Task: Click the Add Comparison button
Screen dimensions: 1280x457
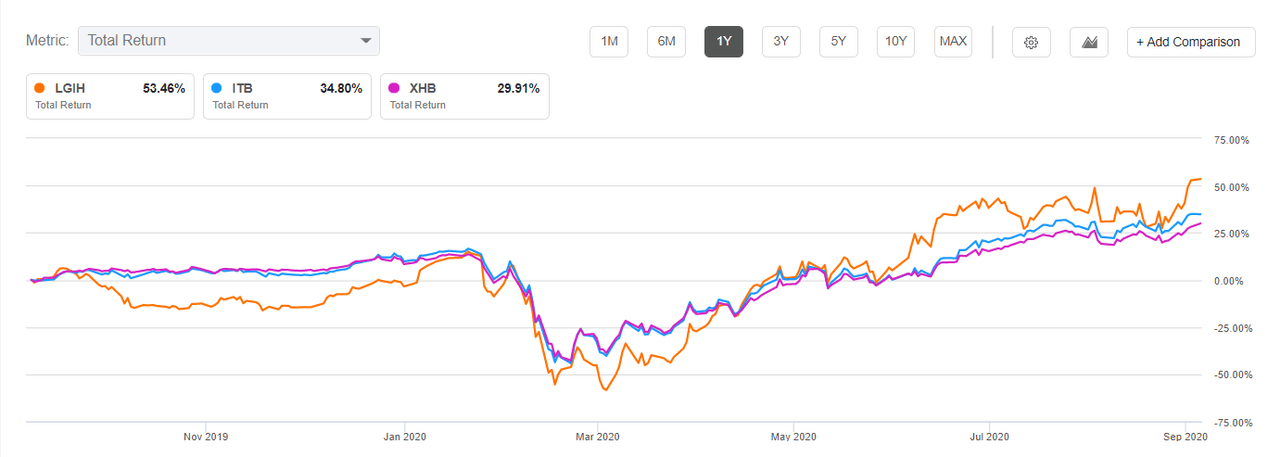Action: (1190, 42)
